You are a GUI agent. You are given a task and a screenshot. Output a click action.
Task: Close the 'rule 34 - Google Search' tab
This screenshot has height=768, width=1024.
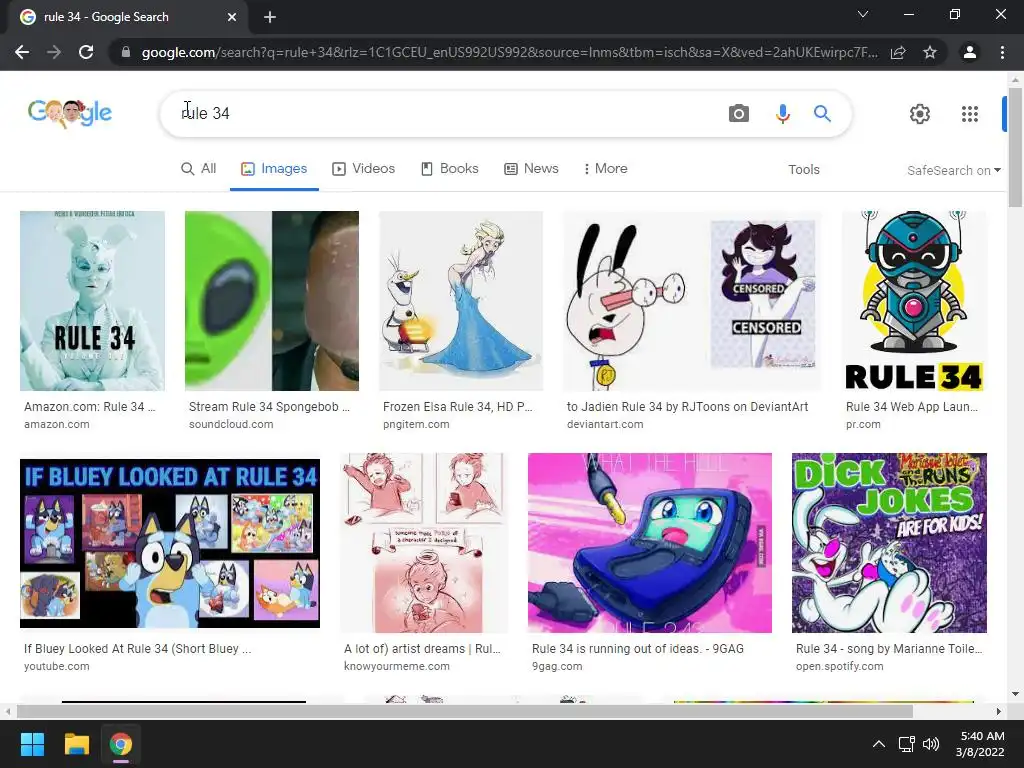(232, 17)
